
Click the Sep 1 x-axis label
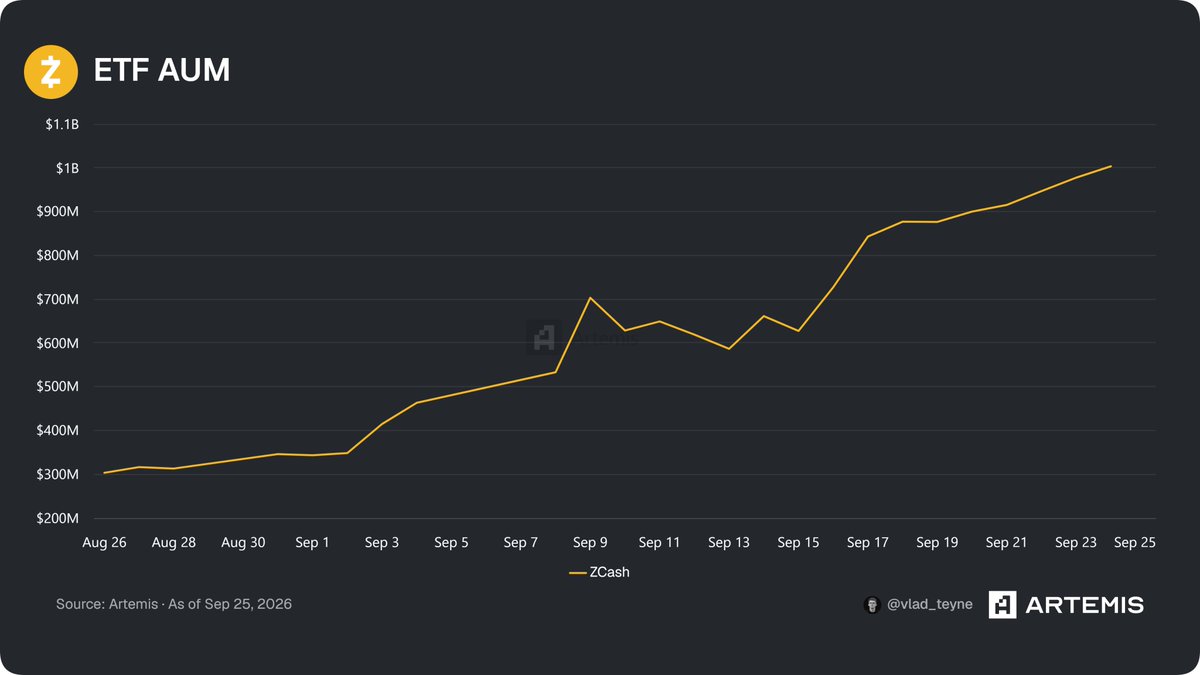312,543
